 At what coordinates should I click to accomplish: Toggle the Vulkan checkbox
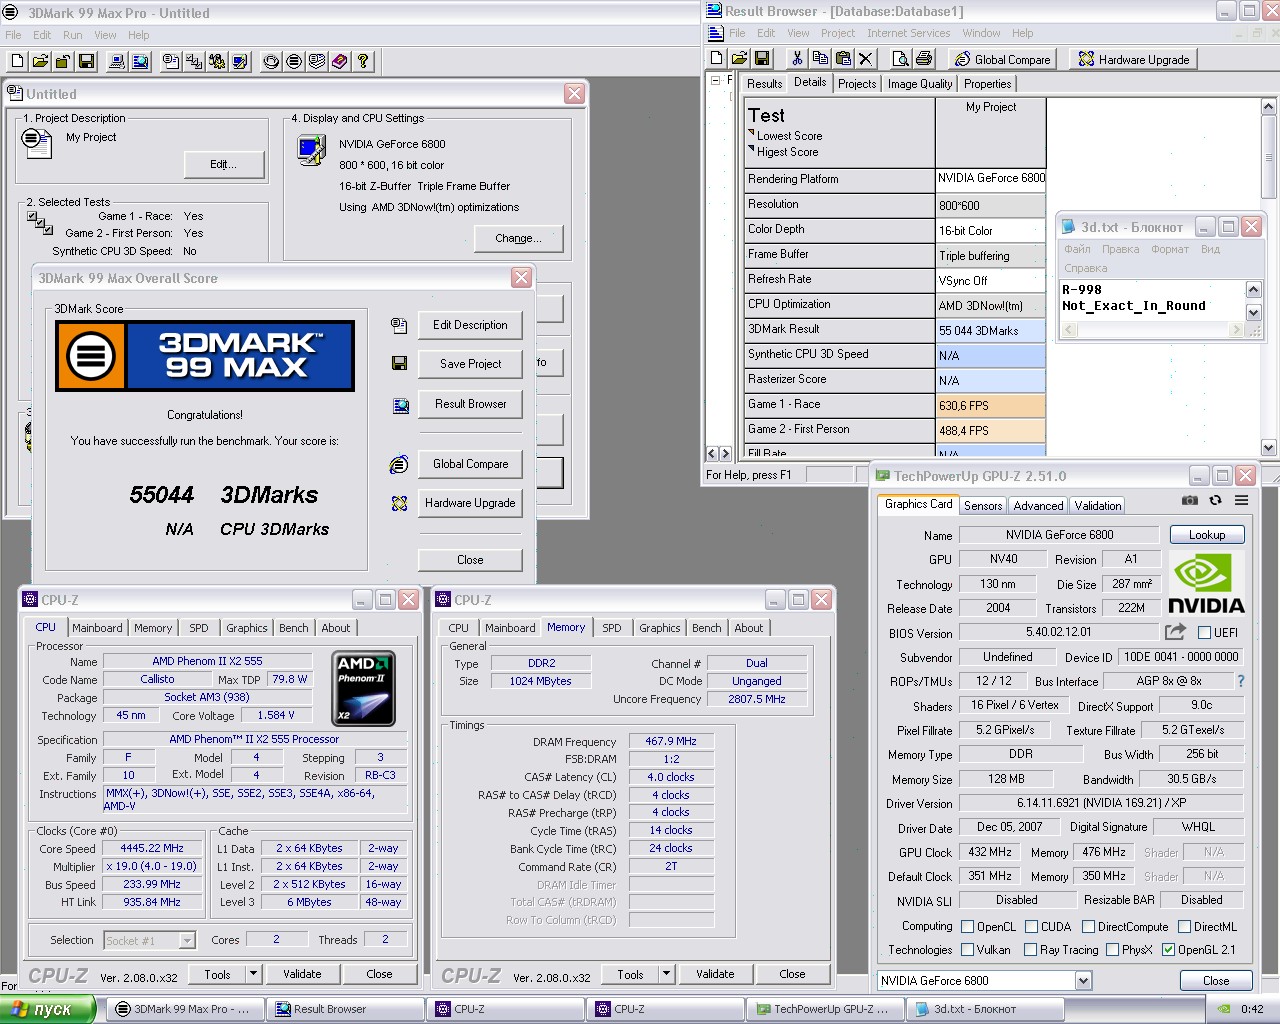click(x=967, y=950)
